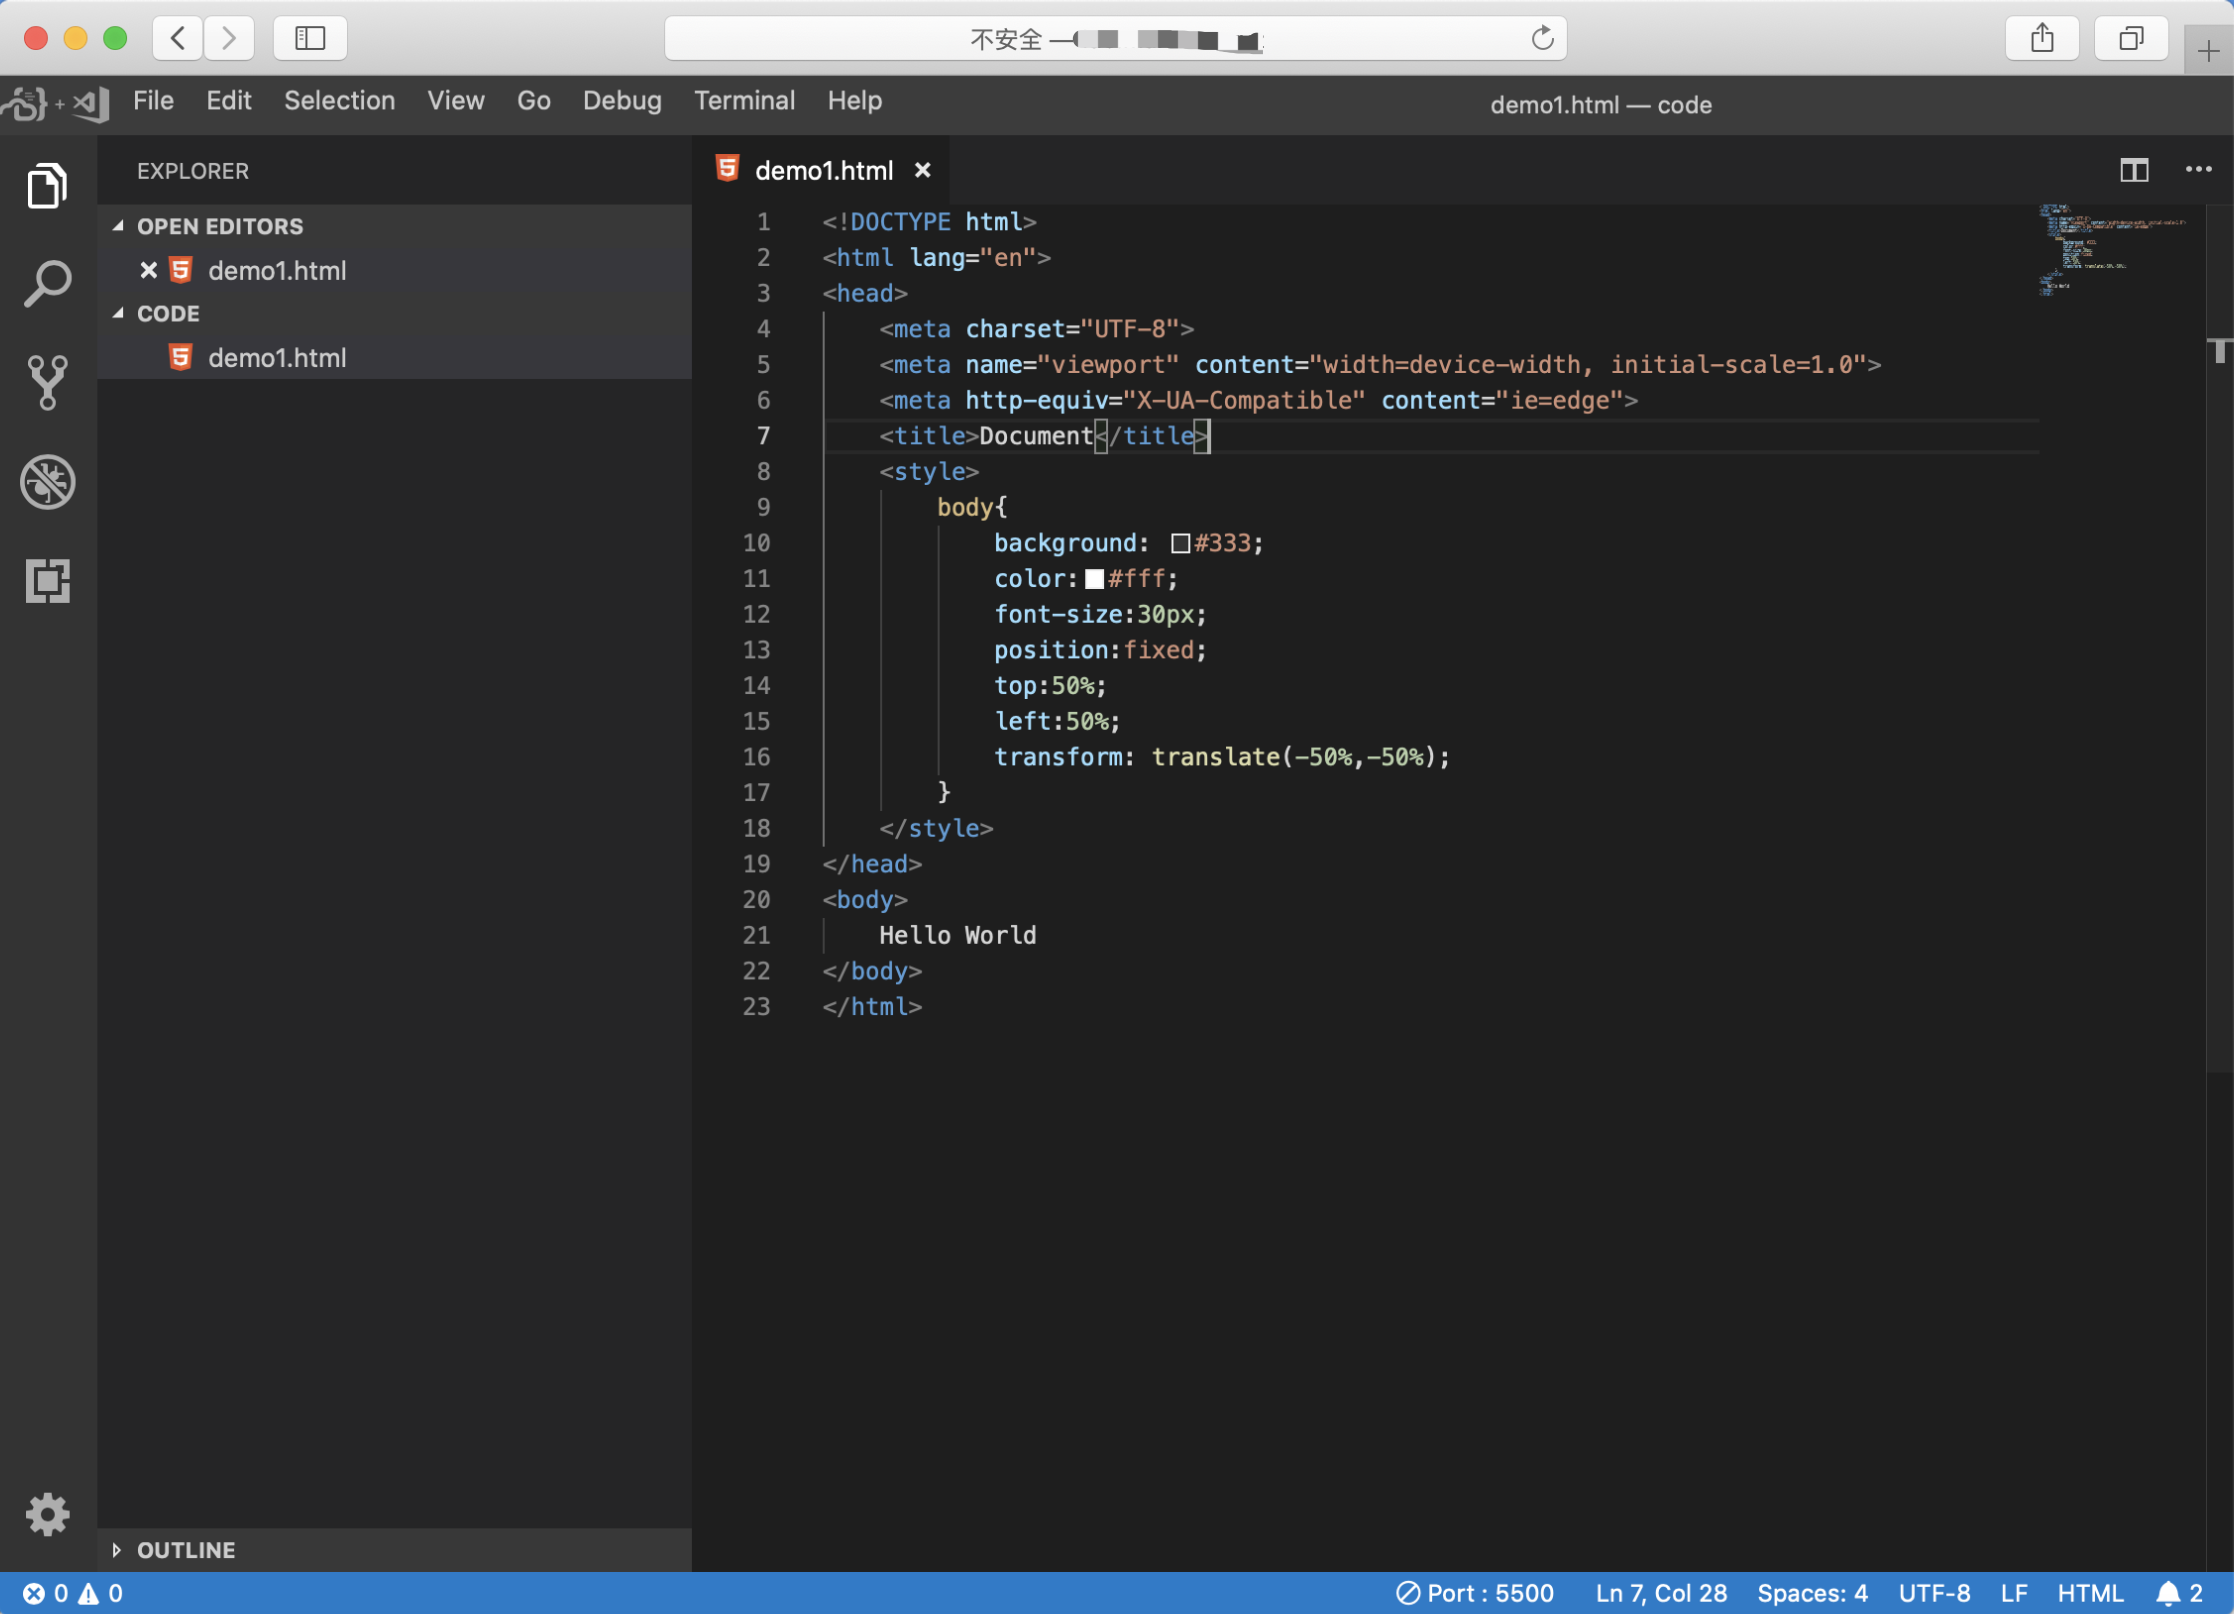The width and height of the screenshot is (2234, 1614).
Task: Close the demo1.html editor tab
Action: click(x=923, y=171)
